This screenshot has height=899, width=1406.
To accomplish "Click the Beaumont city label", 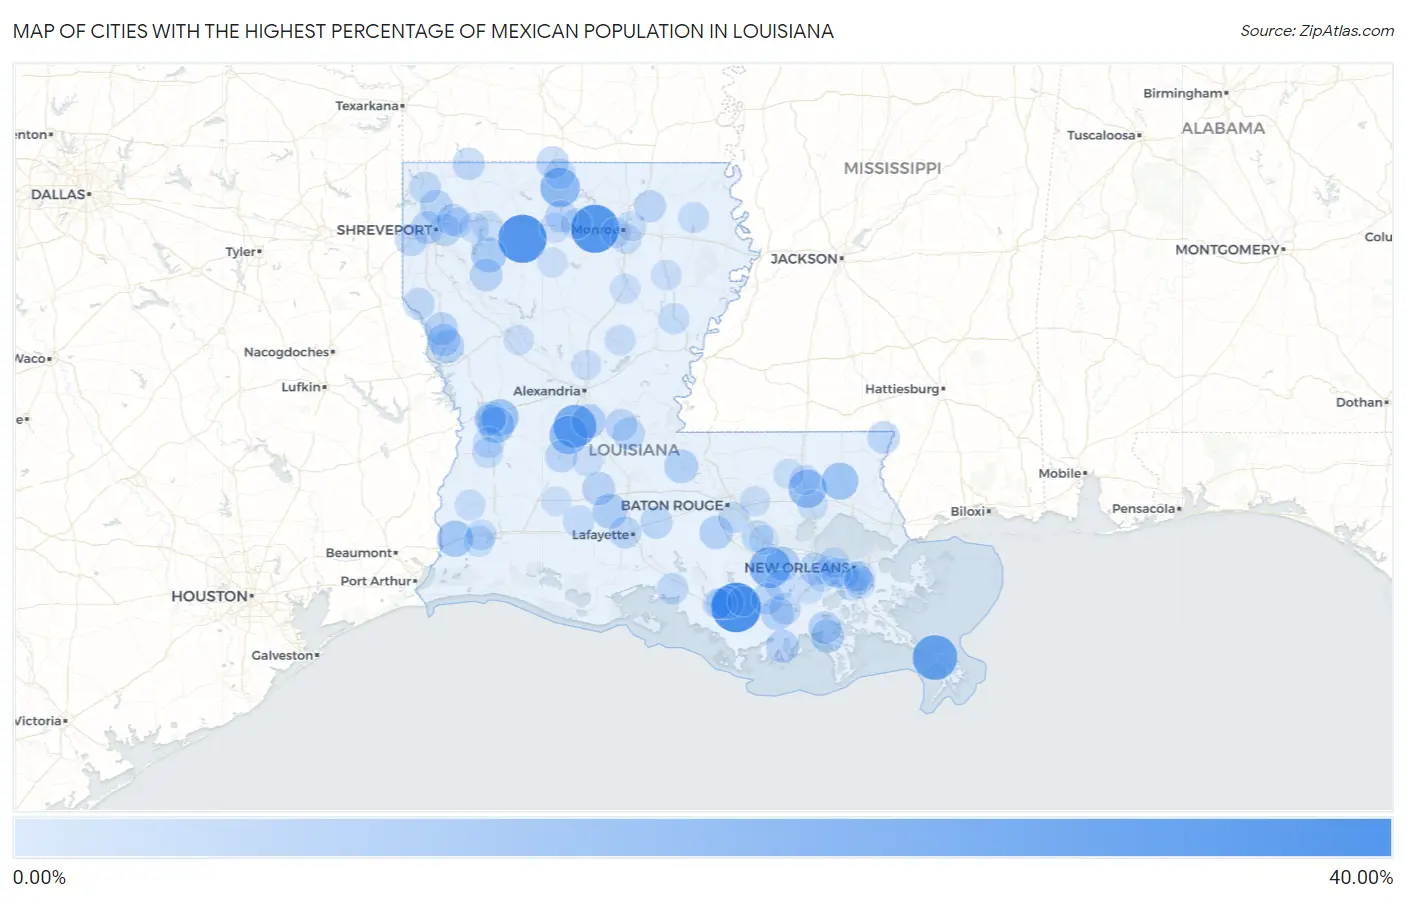I will pos(359,553).
